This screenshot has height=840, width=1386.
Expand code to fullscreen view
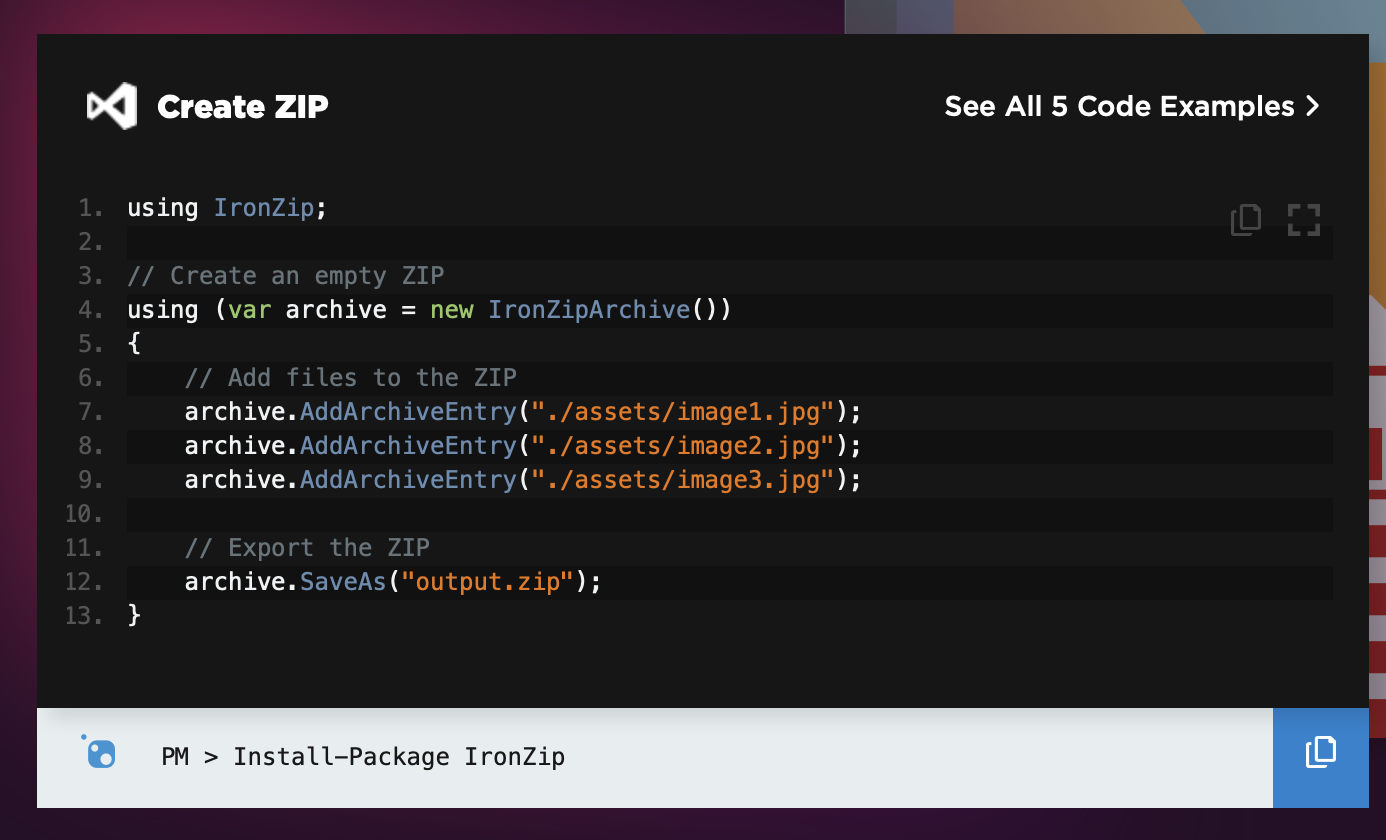pyautogui.click(x=1304, y=220)
